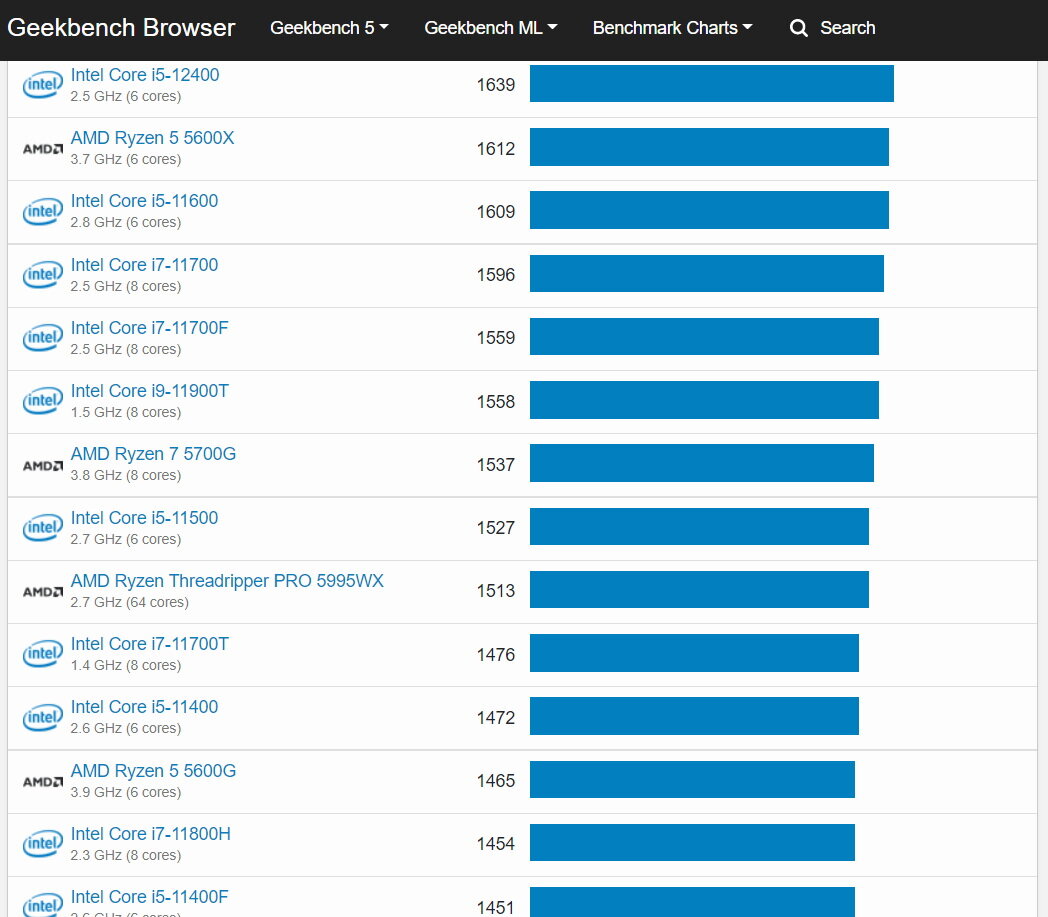Open the AMD Ryzen 5 5600X link
This screenshot has height=917, width=1048.
point(152,138)
